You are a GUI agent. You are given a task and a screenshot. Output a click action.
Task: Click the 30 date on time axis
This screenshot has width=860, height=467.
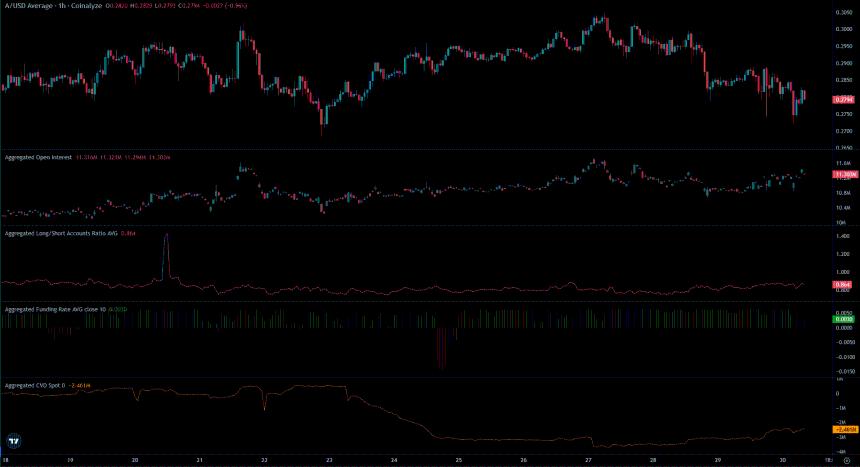point(782,460)
